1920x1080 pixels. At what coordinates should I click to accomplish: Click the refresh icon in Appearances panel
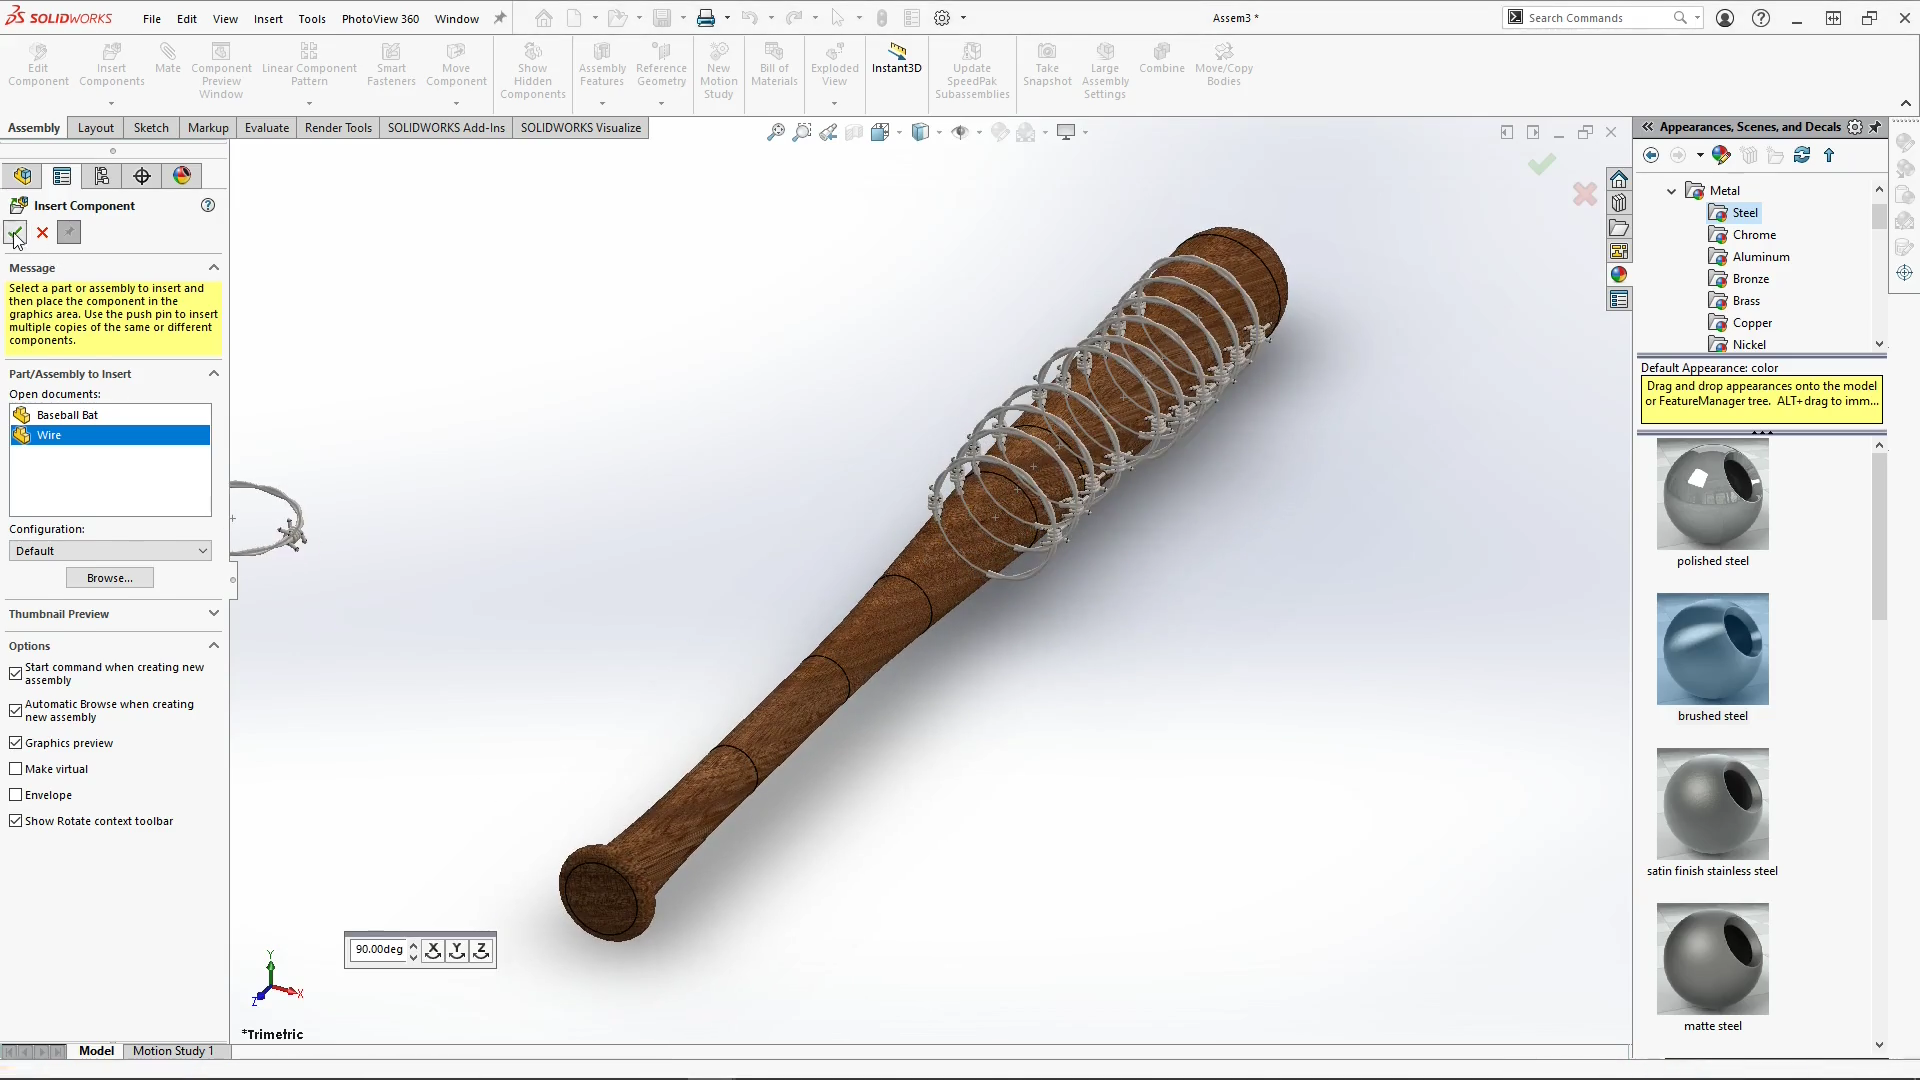click(1802, 155)
